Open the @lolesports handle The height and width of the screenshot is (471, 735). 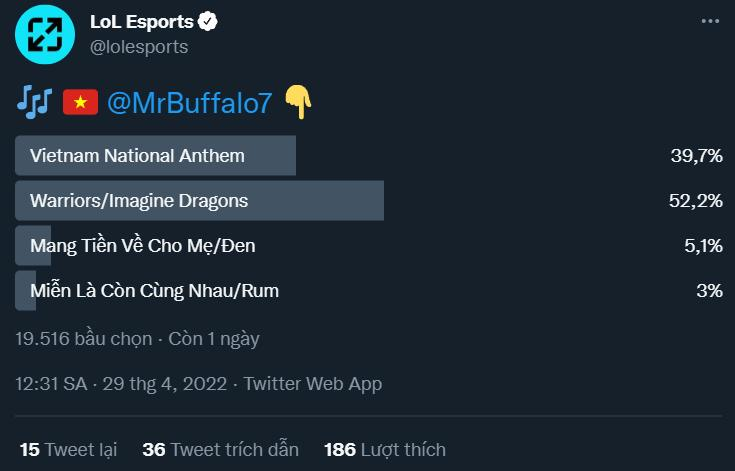(139, 47)
